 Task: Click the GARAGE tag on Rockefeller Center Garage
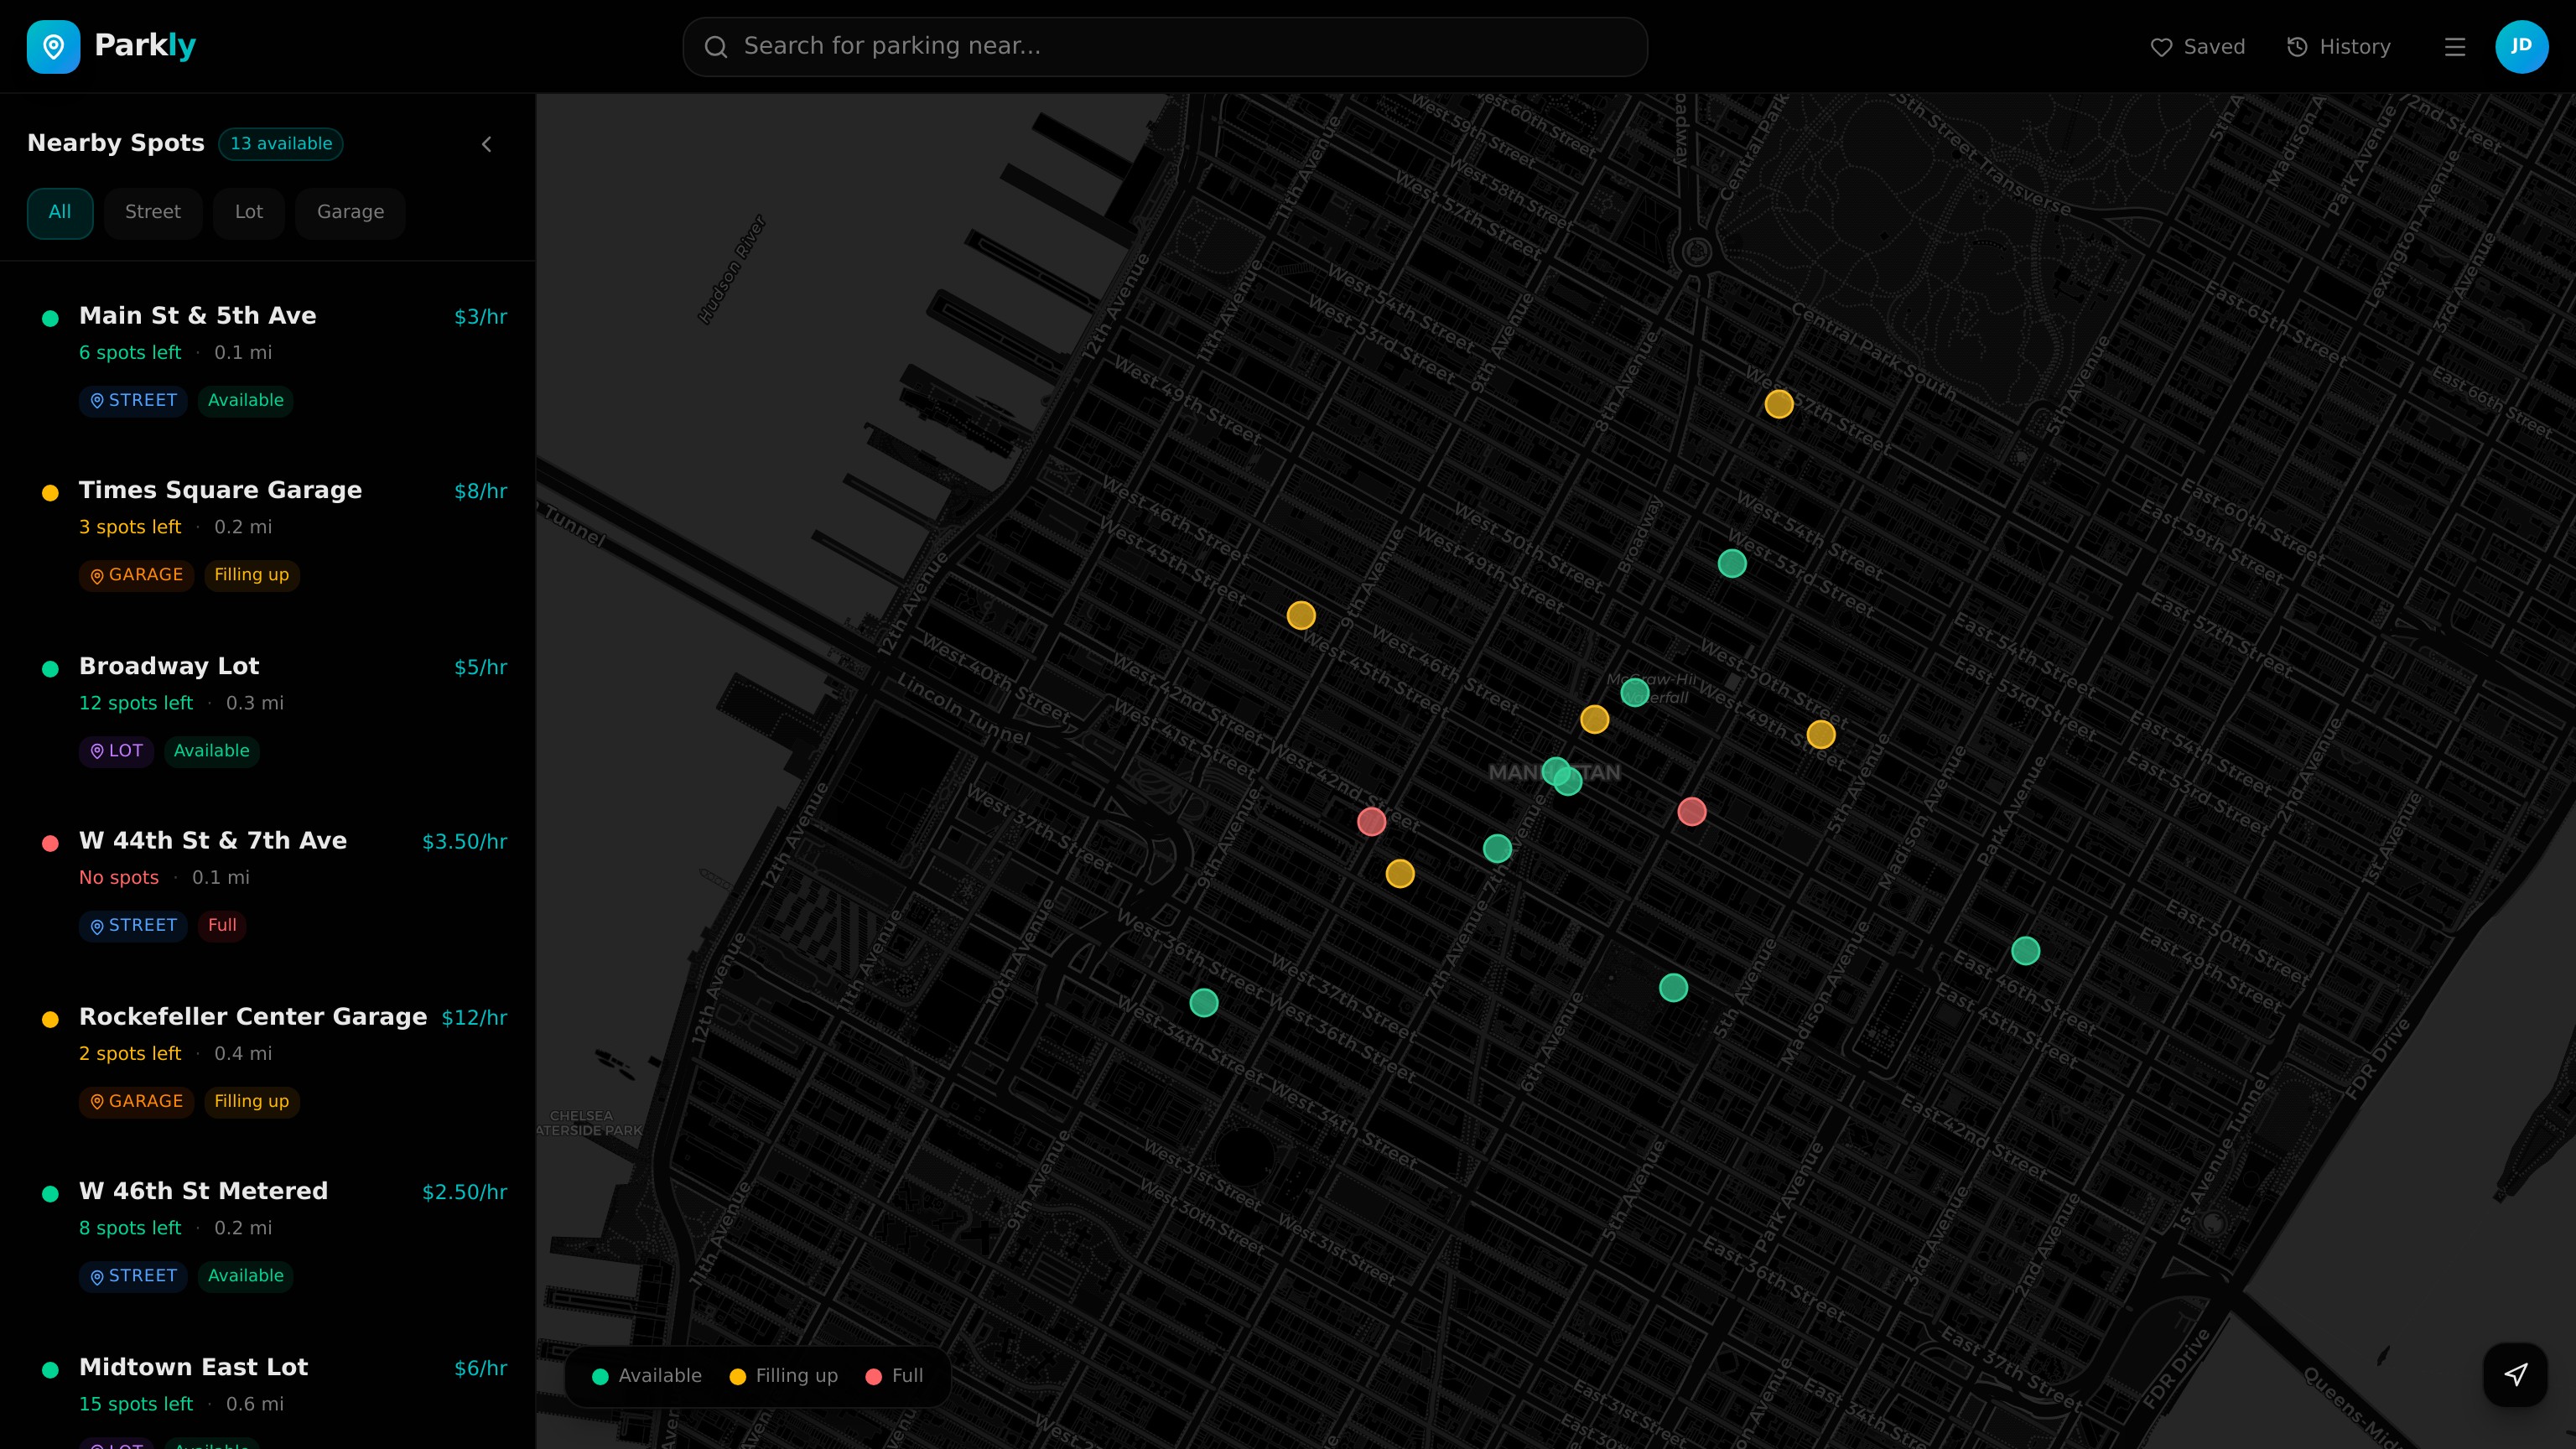point(136,1101)
